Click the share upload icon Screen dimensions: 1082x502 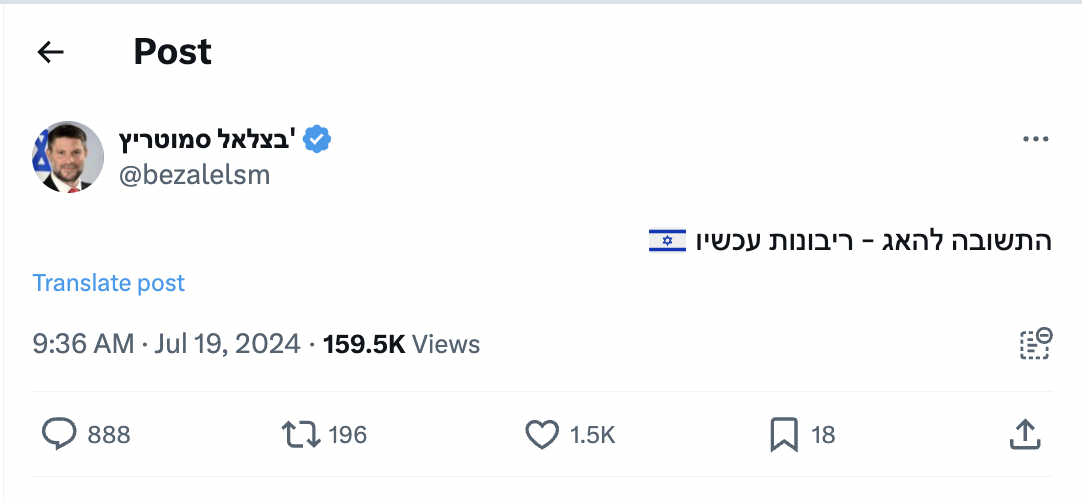coord(1025,434)
